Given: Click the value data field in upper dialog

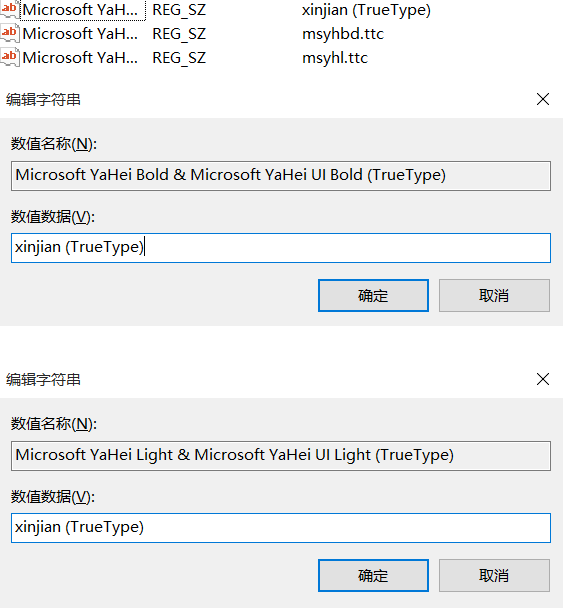Looking at the screenshot, I should [281, 248].
